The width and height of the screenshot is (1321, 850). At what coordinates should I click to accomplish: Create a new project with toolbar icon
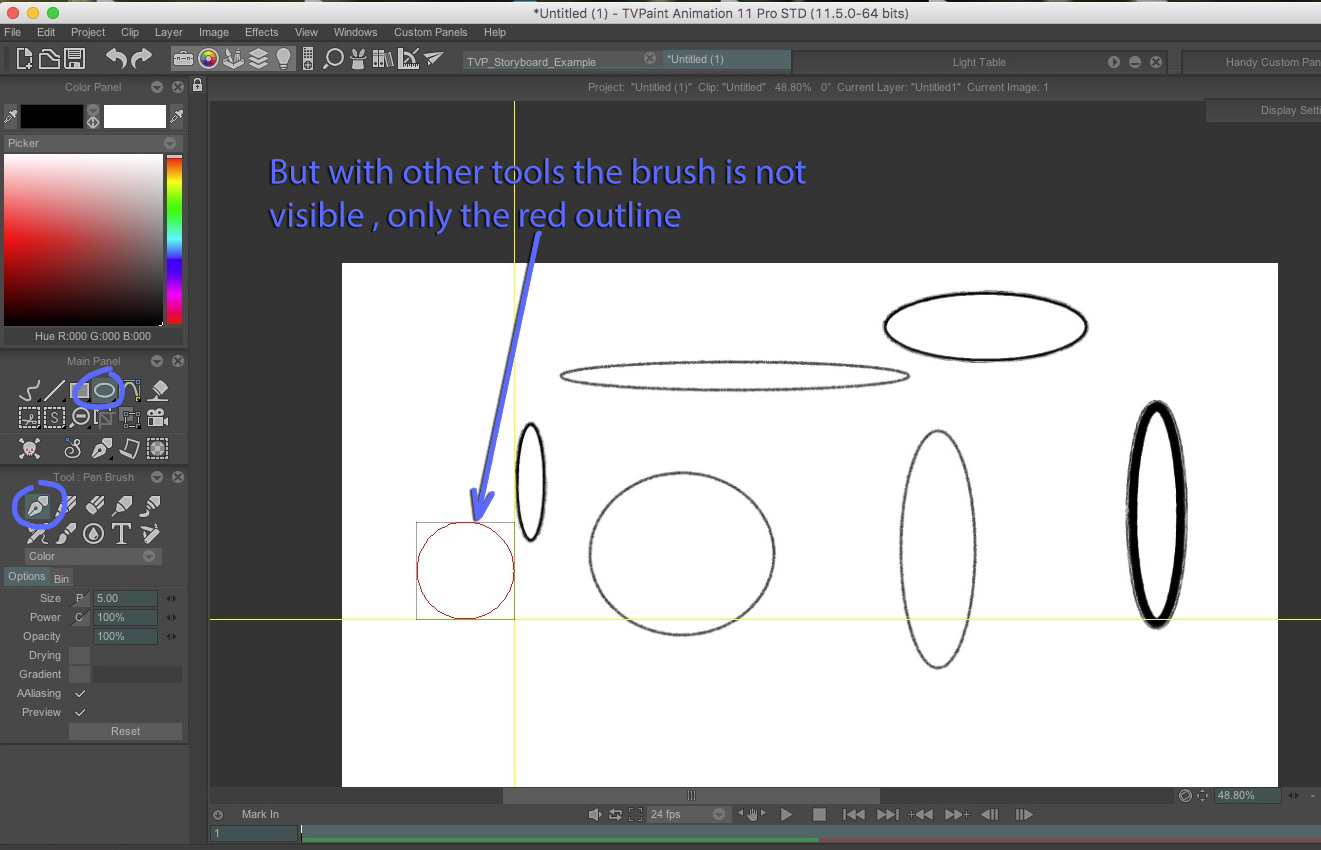(x=25, y=59)
